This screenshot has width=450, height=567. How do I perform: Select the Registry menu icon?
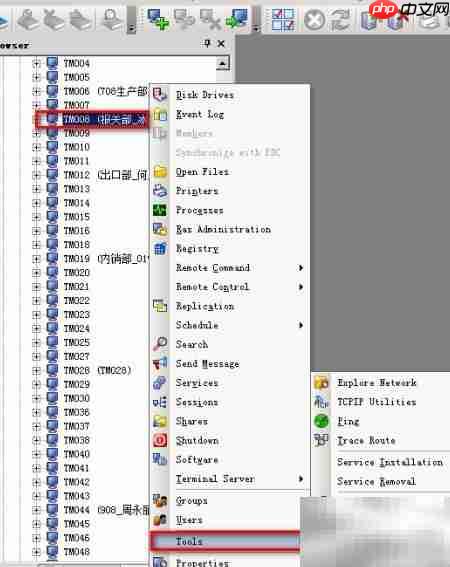[x=160, y=248]
